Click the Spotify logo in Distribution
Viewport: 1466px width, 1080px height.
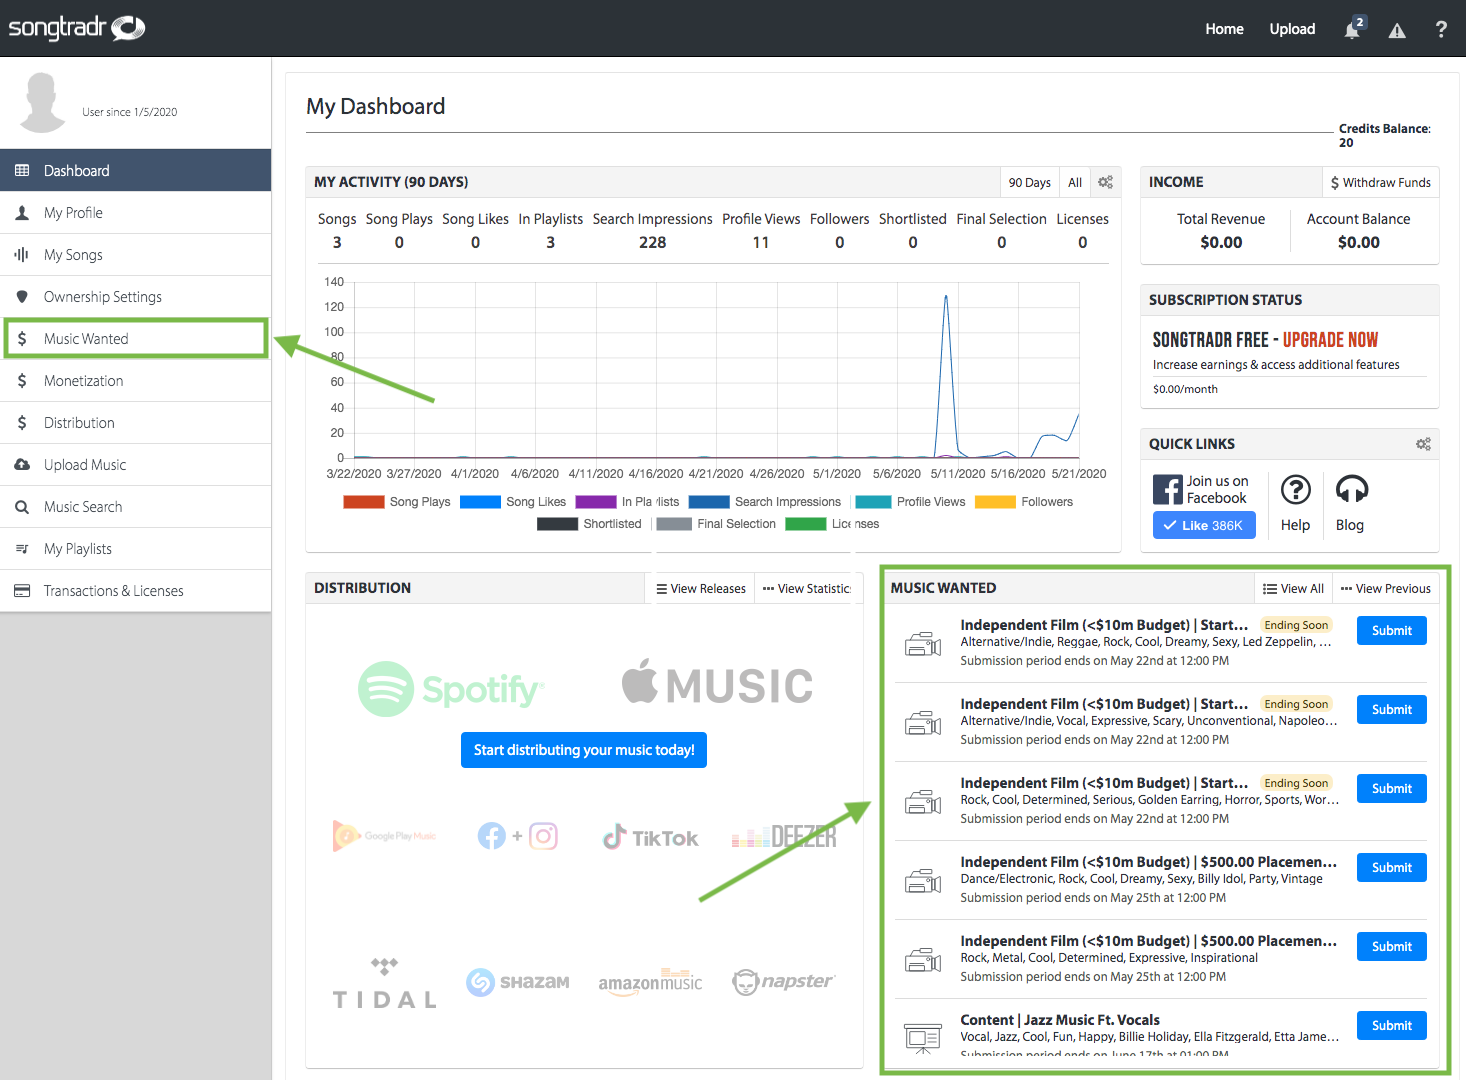point(451,689)
